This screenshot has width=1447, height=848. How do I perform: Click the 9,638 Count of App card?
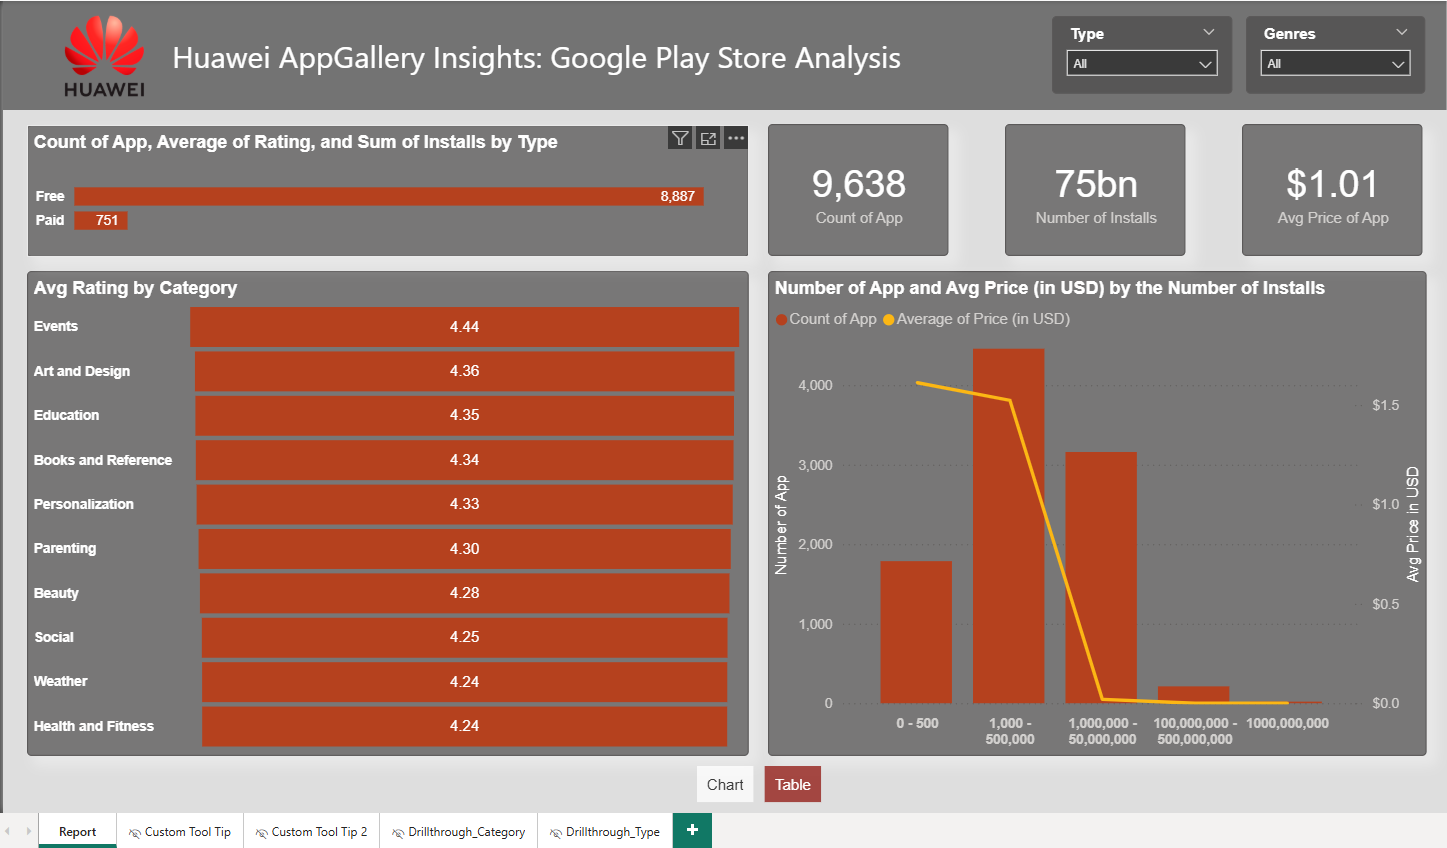coord(858,190)
